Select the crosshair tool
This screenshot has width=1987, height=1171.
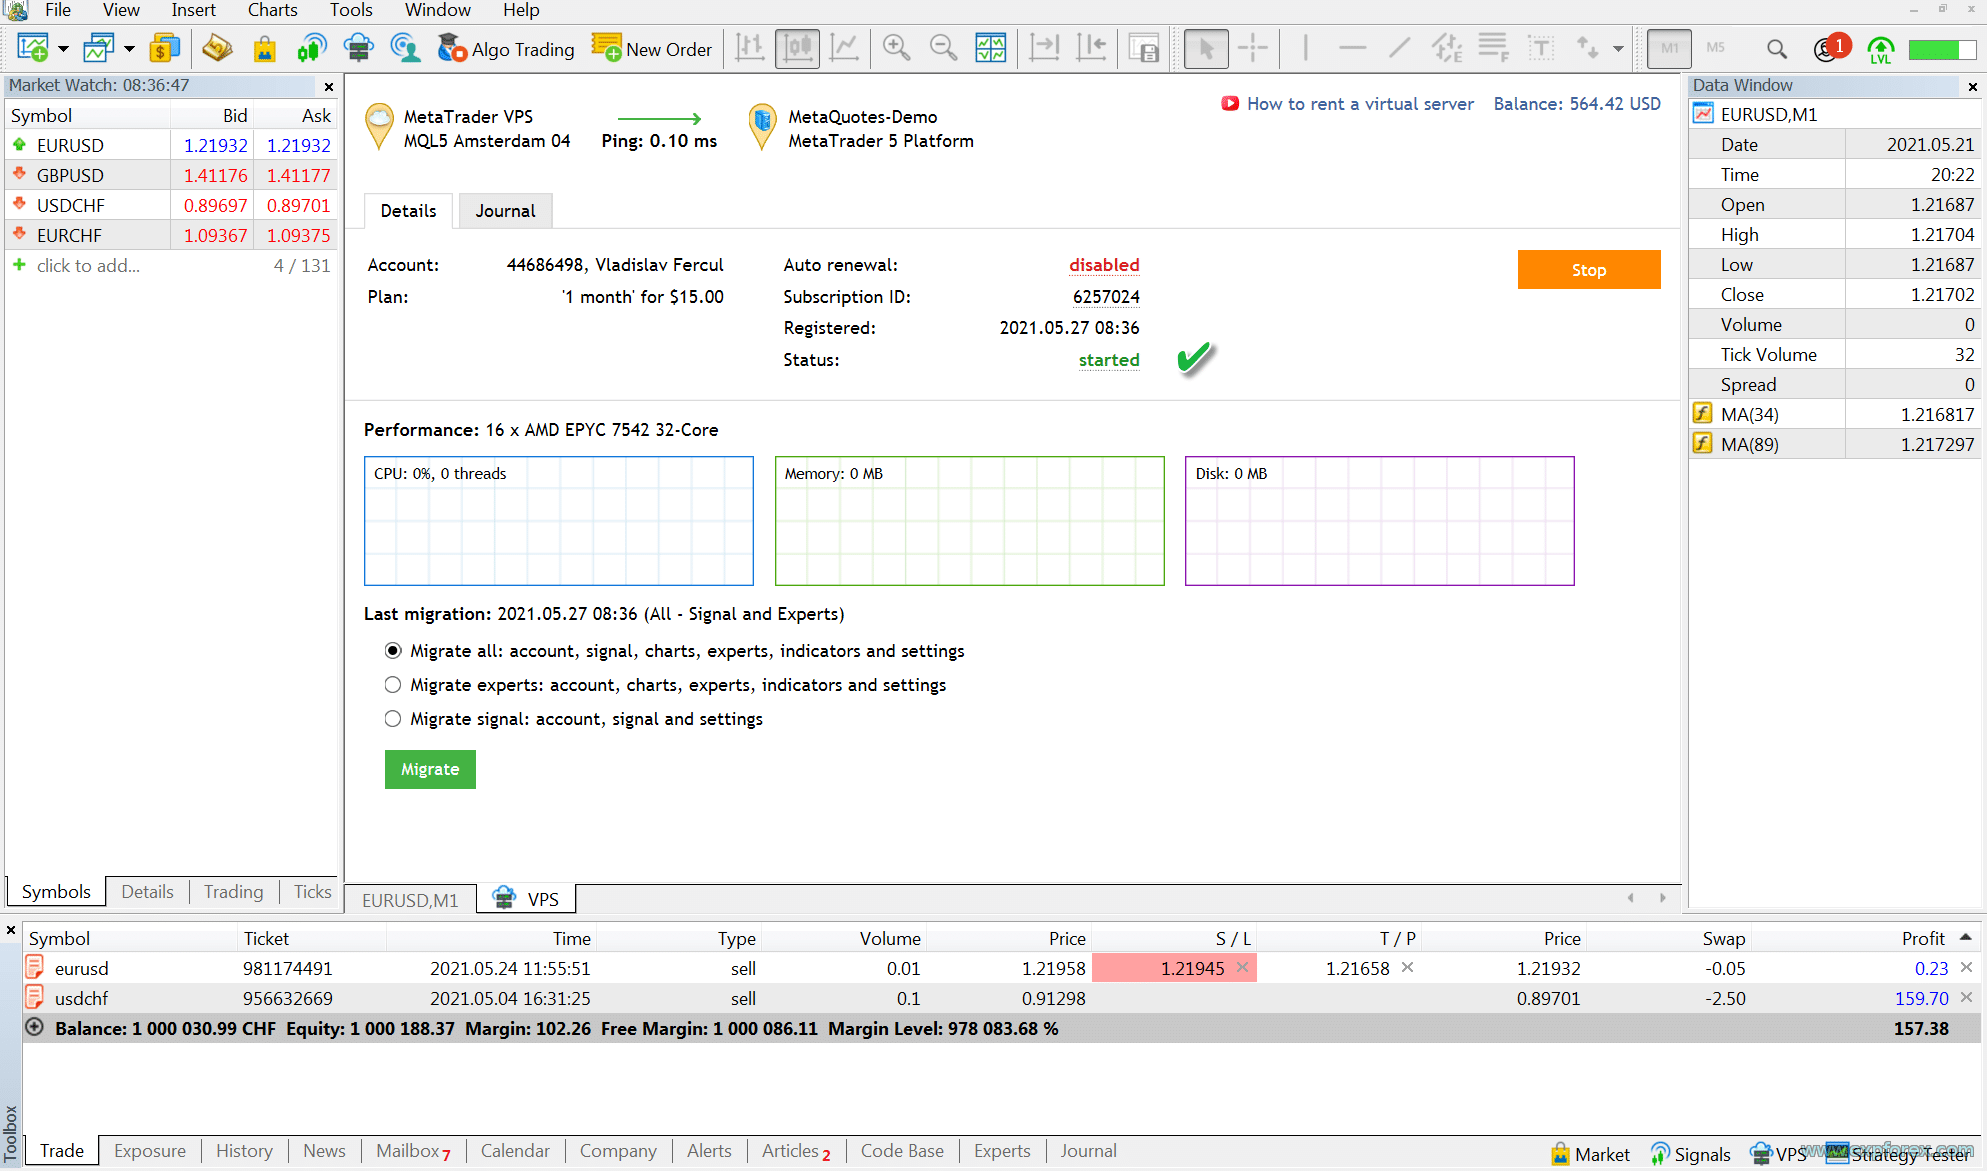(x=1252, y=48)
